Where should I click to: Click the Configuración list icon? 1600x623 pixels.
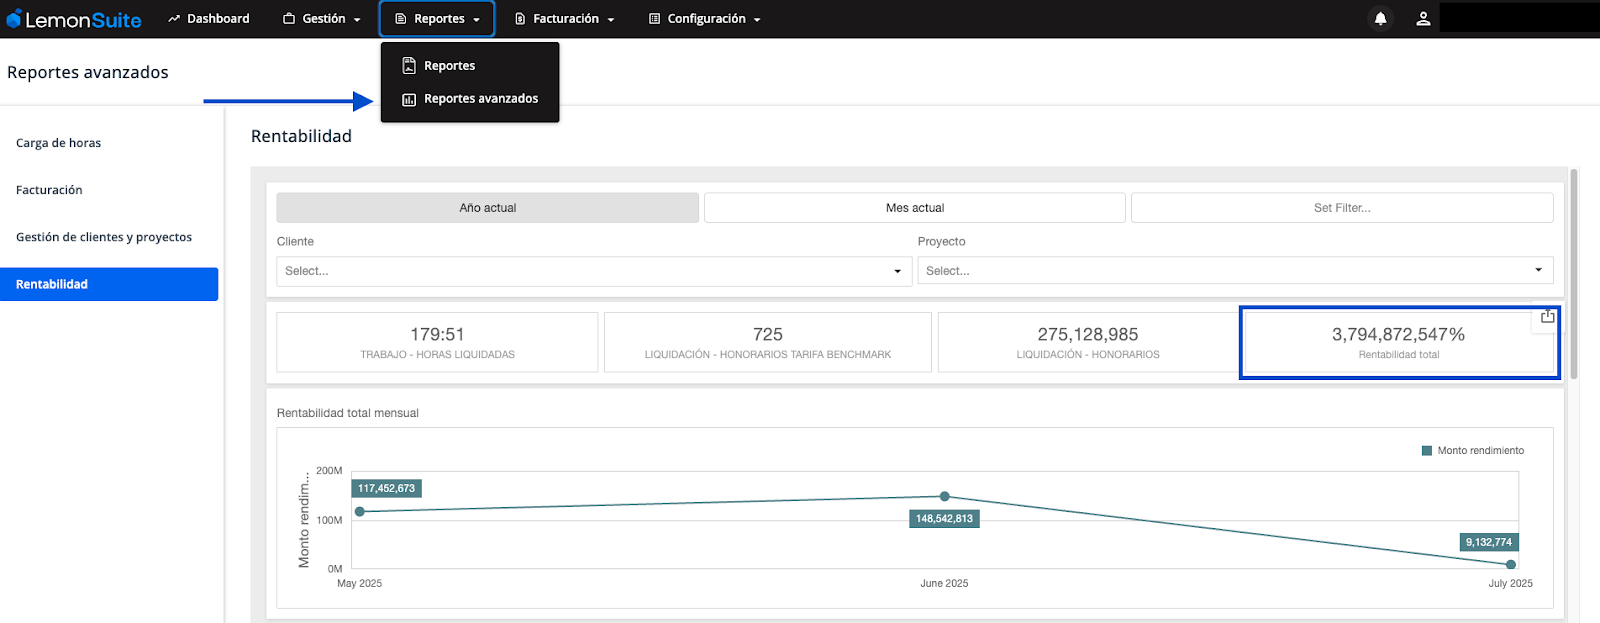click(x=654, y=19)
